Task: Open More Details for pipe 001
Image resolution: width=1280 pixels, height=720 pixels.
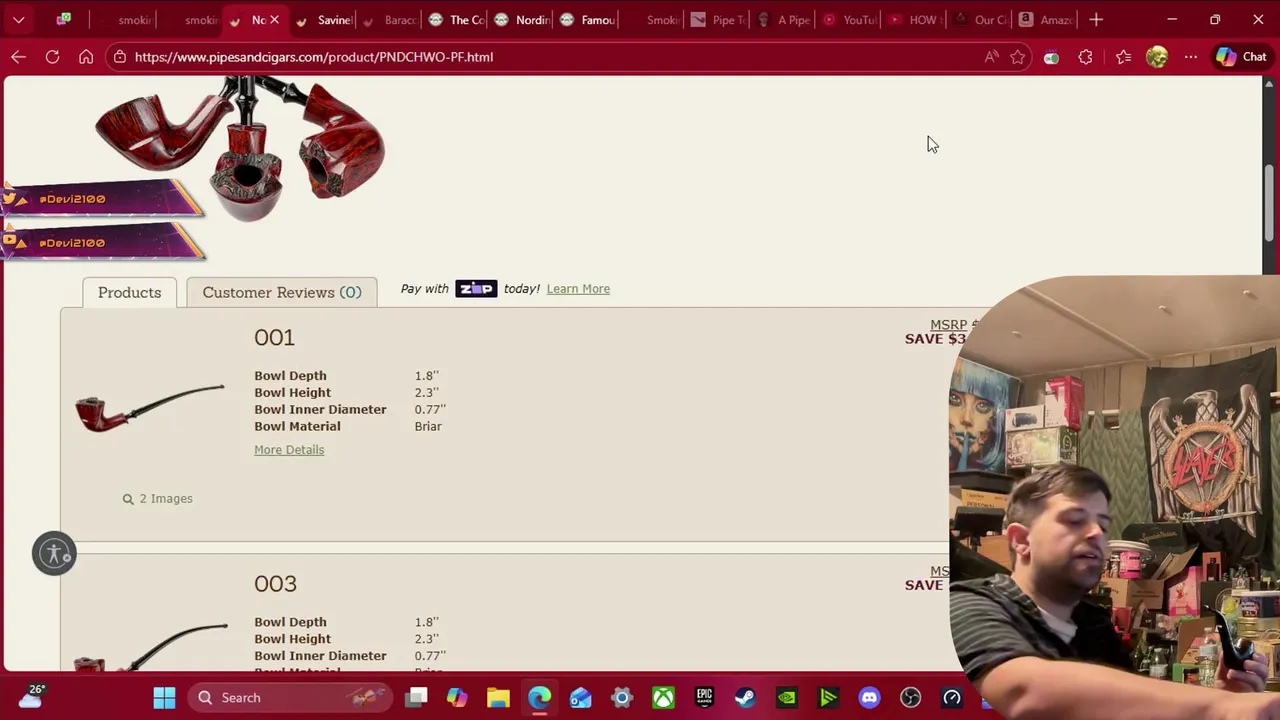Action: coord(289,450)
